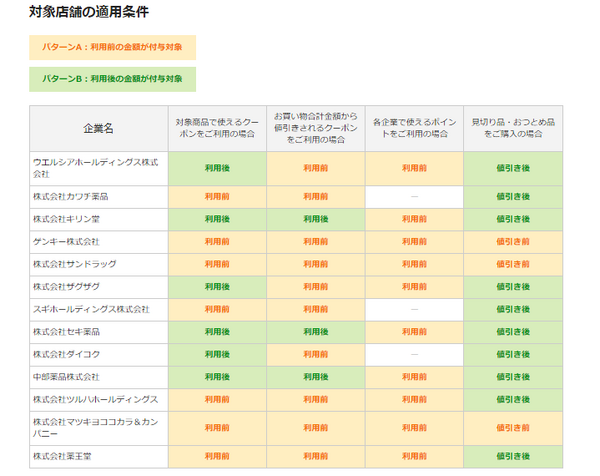Click ザグザグ points 利用前 cell
600x476 pixels.
click(x=414, y=287)
